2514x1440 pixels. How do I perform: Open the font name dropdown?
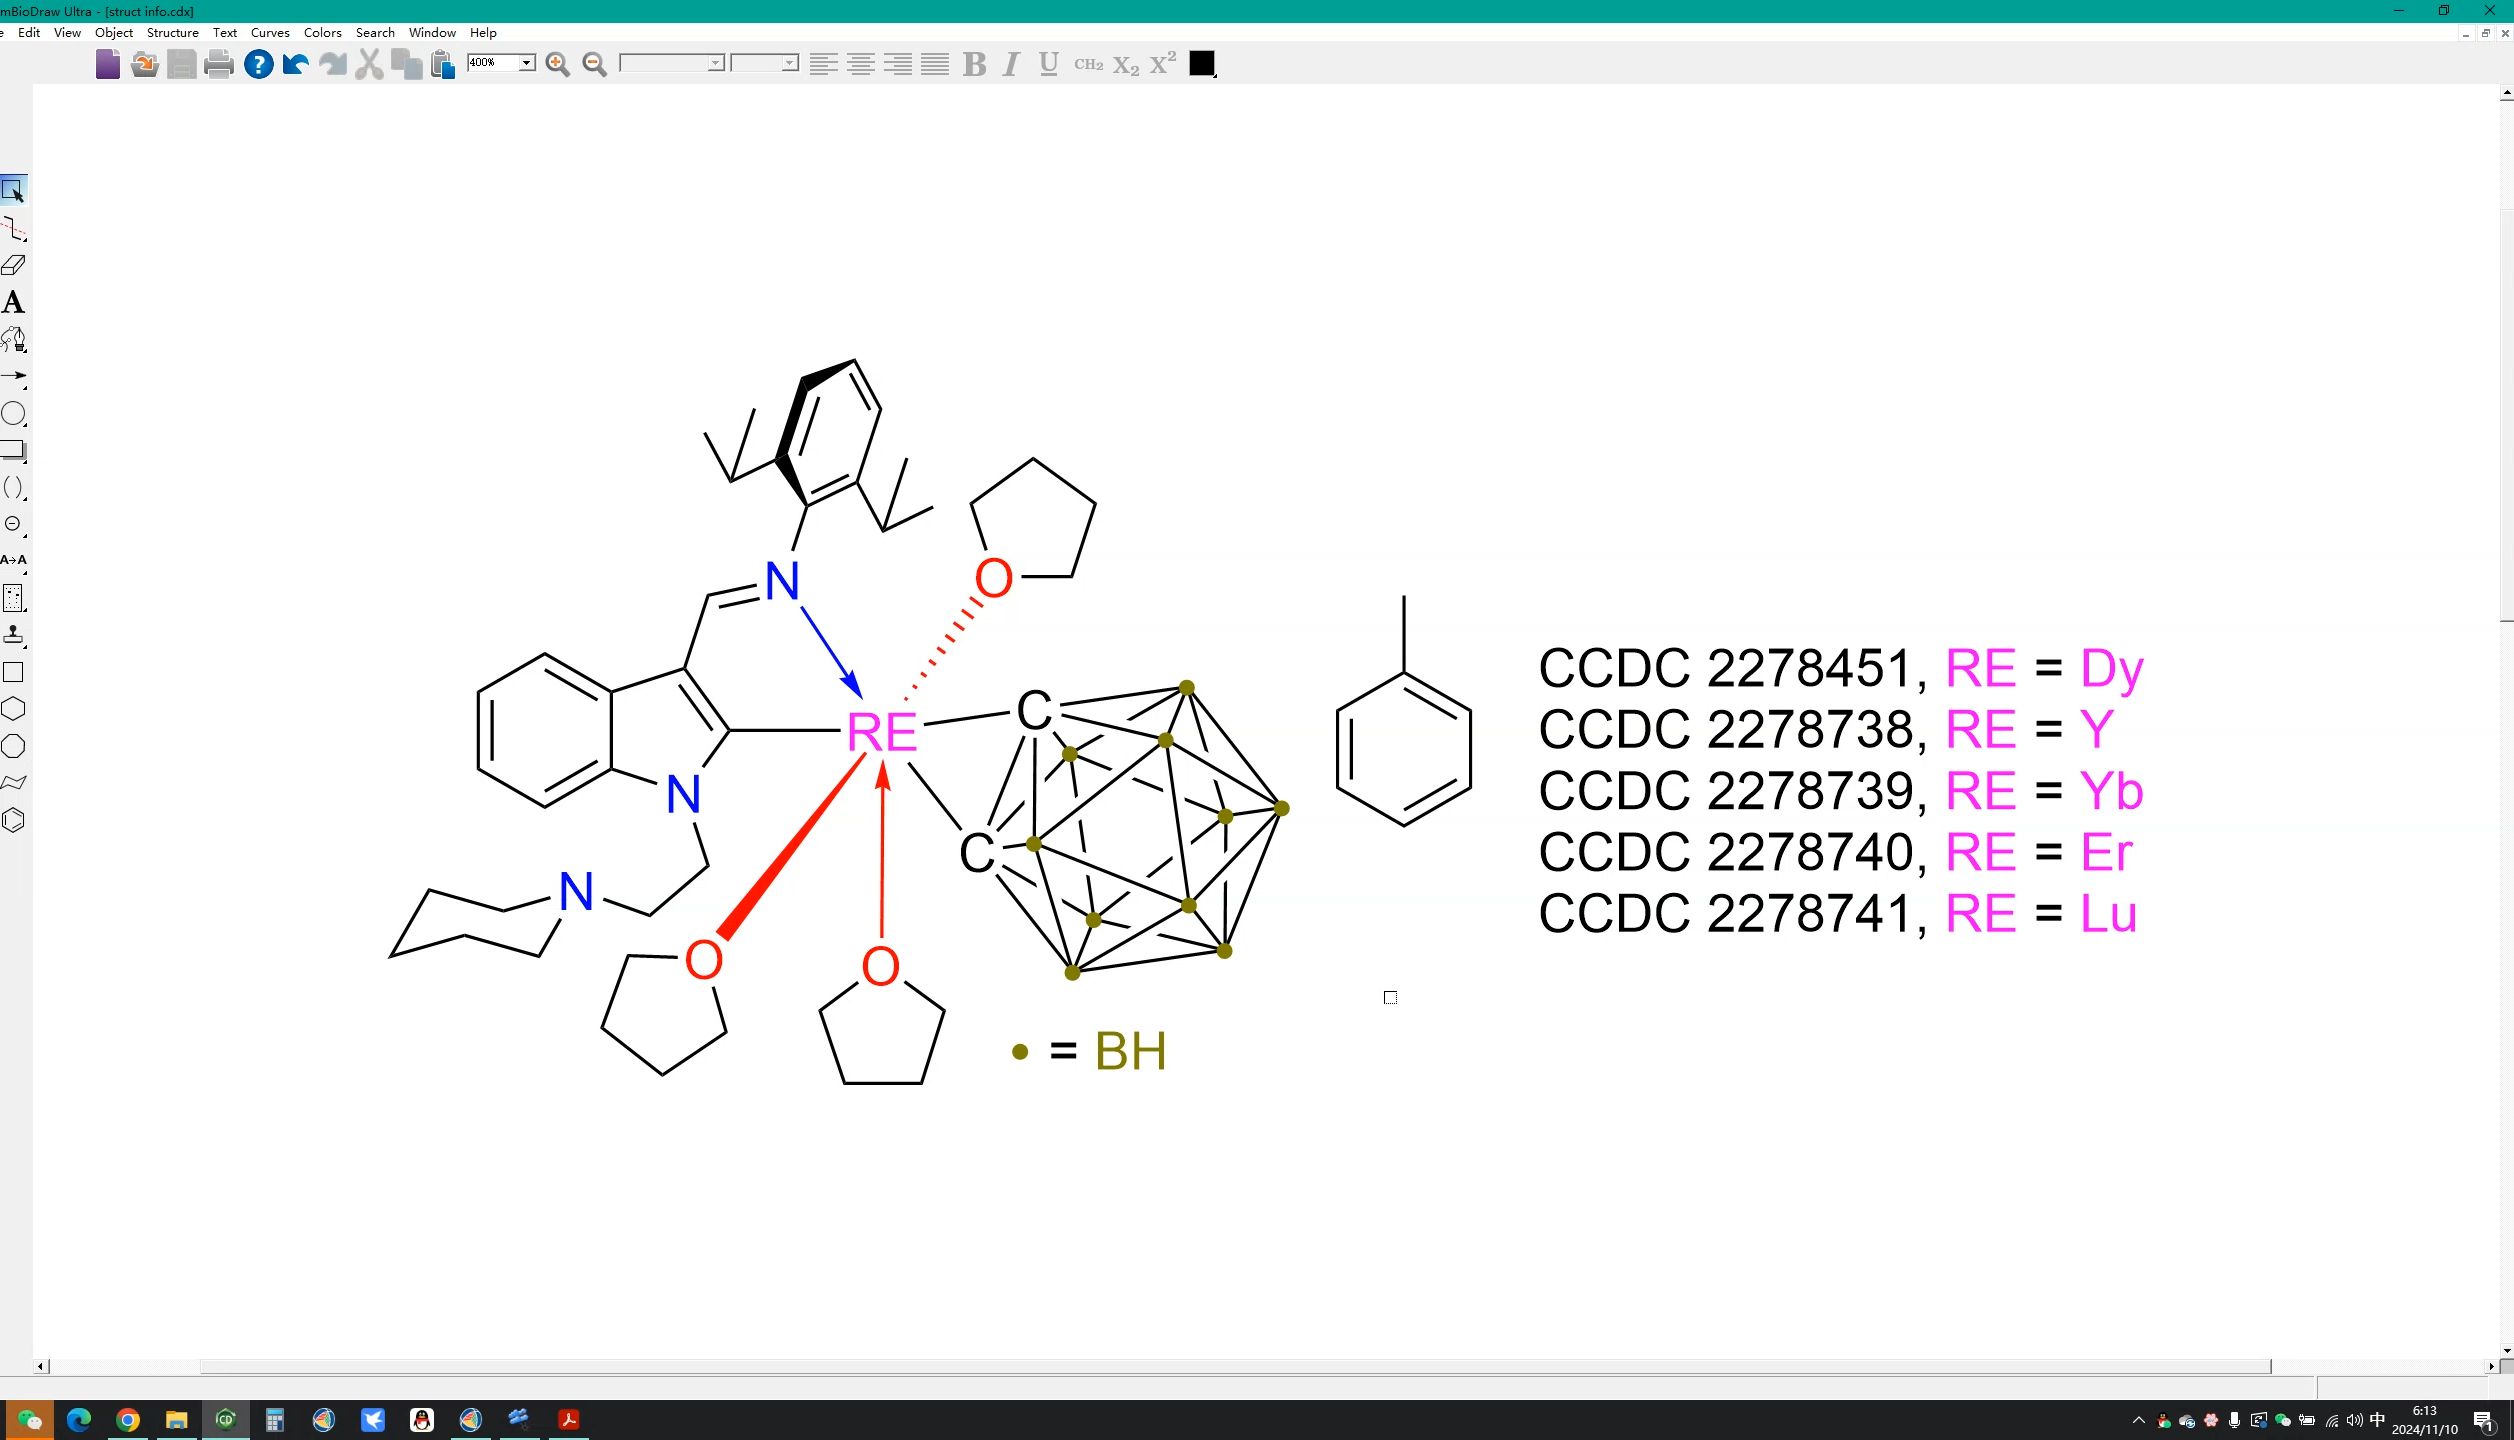715,63
